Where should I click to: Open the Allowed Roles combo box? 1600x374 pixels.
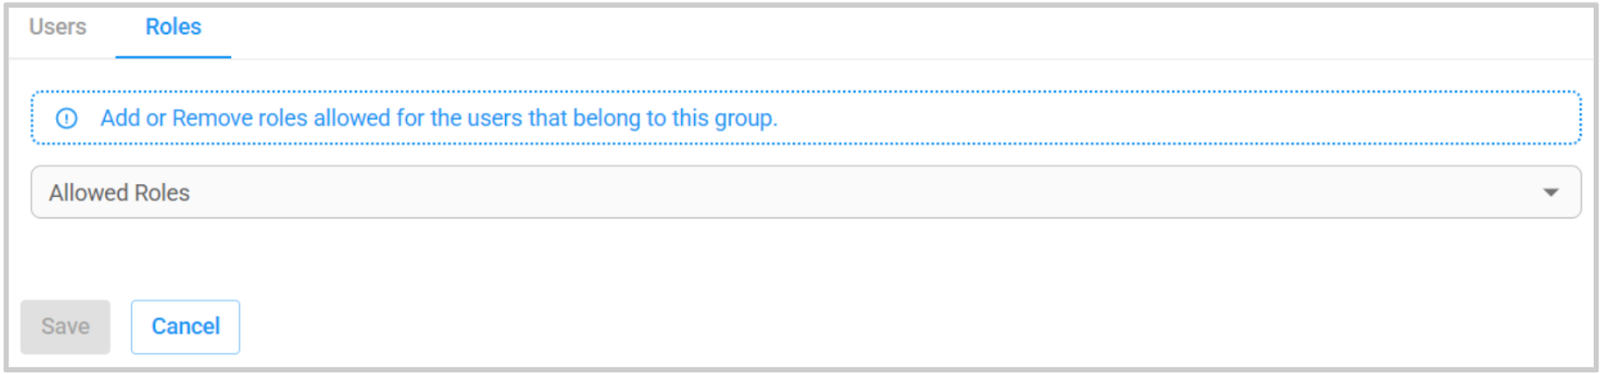[x=806, y=192]
